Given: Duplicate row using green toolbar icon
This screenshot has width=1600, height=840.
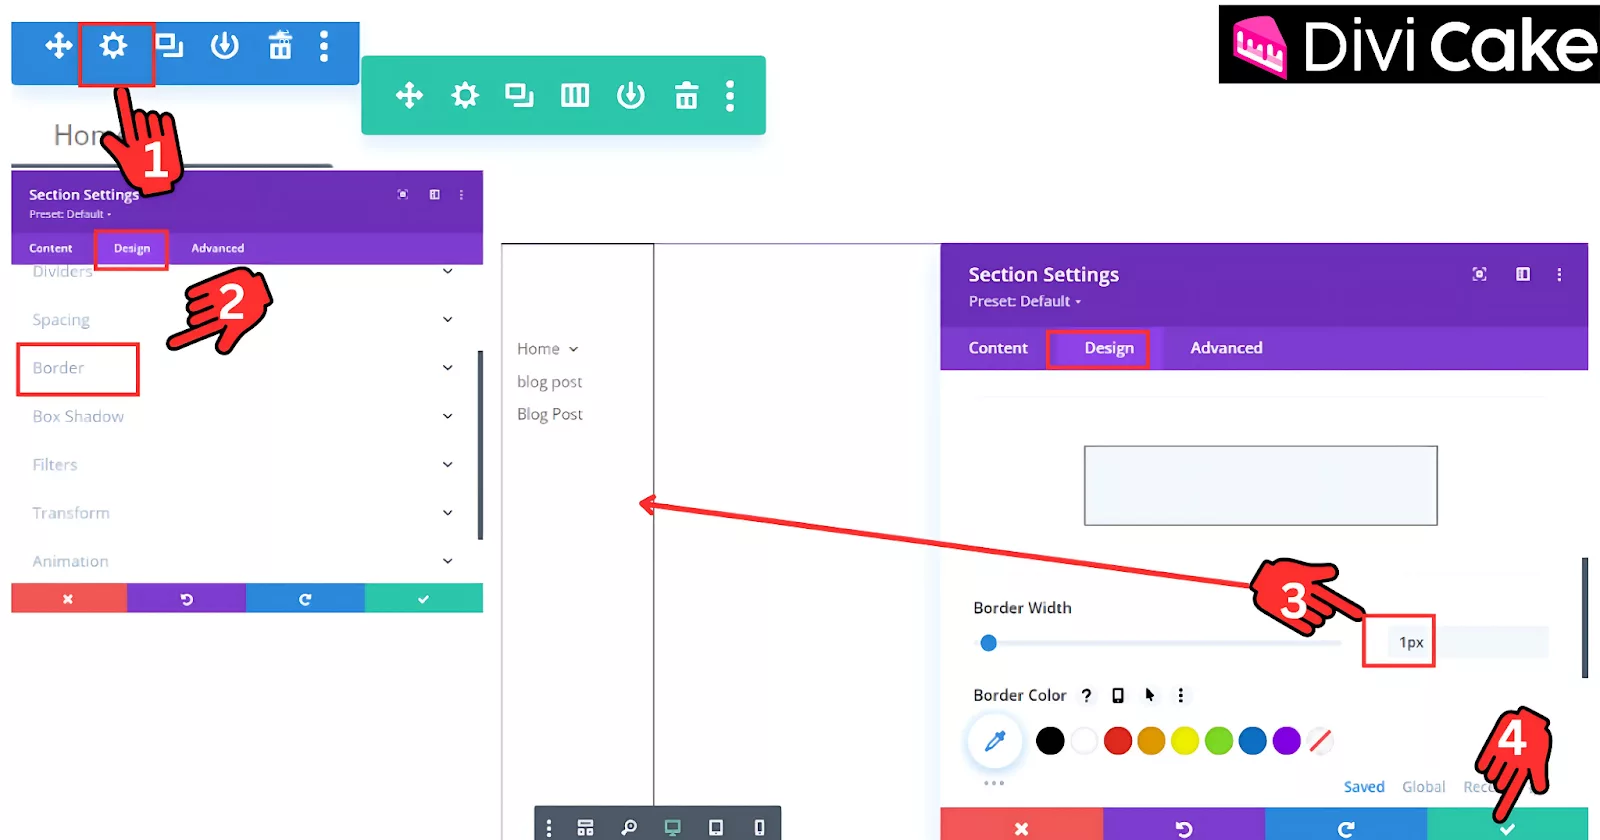Looking at the screenshot, I should pos(519,96).
